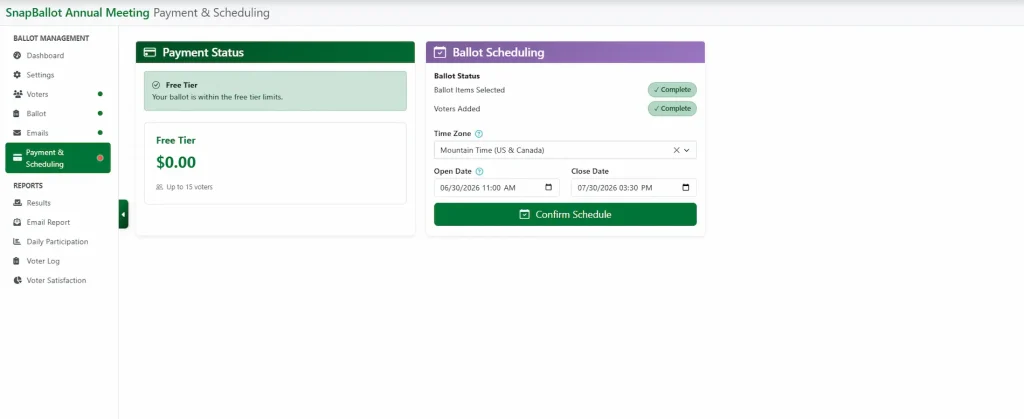Click the Open Date help icon
The height and width of the screenshot is (419, 1024).
(x=479, y=172)
